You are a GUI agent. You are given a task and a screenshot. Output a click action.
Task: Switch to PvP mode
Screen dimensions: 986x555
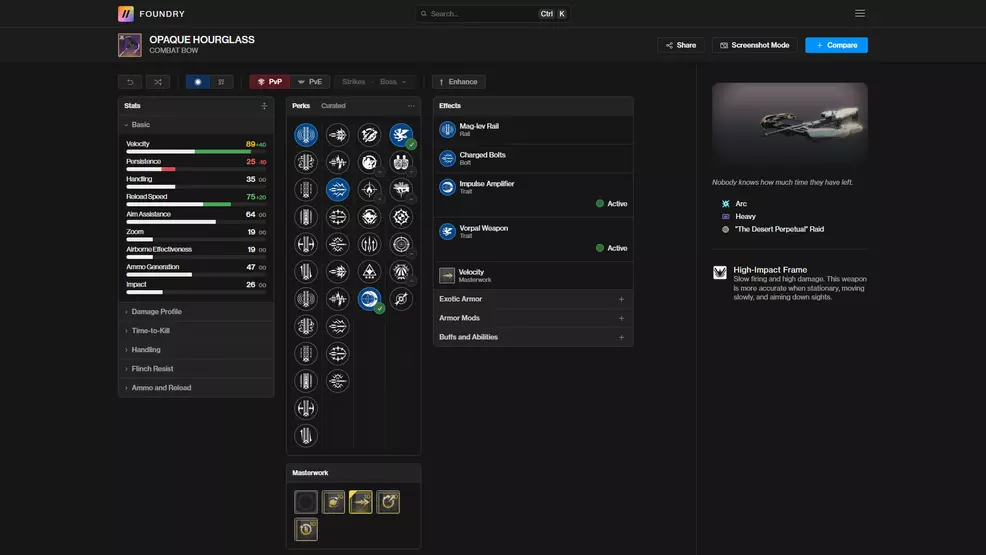click(x=270, y=82)
